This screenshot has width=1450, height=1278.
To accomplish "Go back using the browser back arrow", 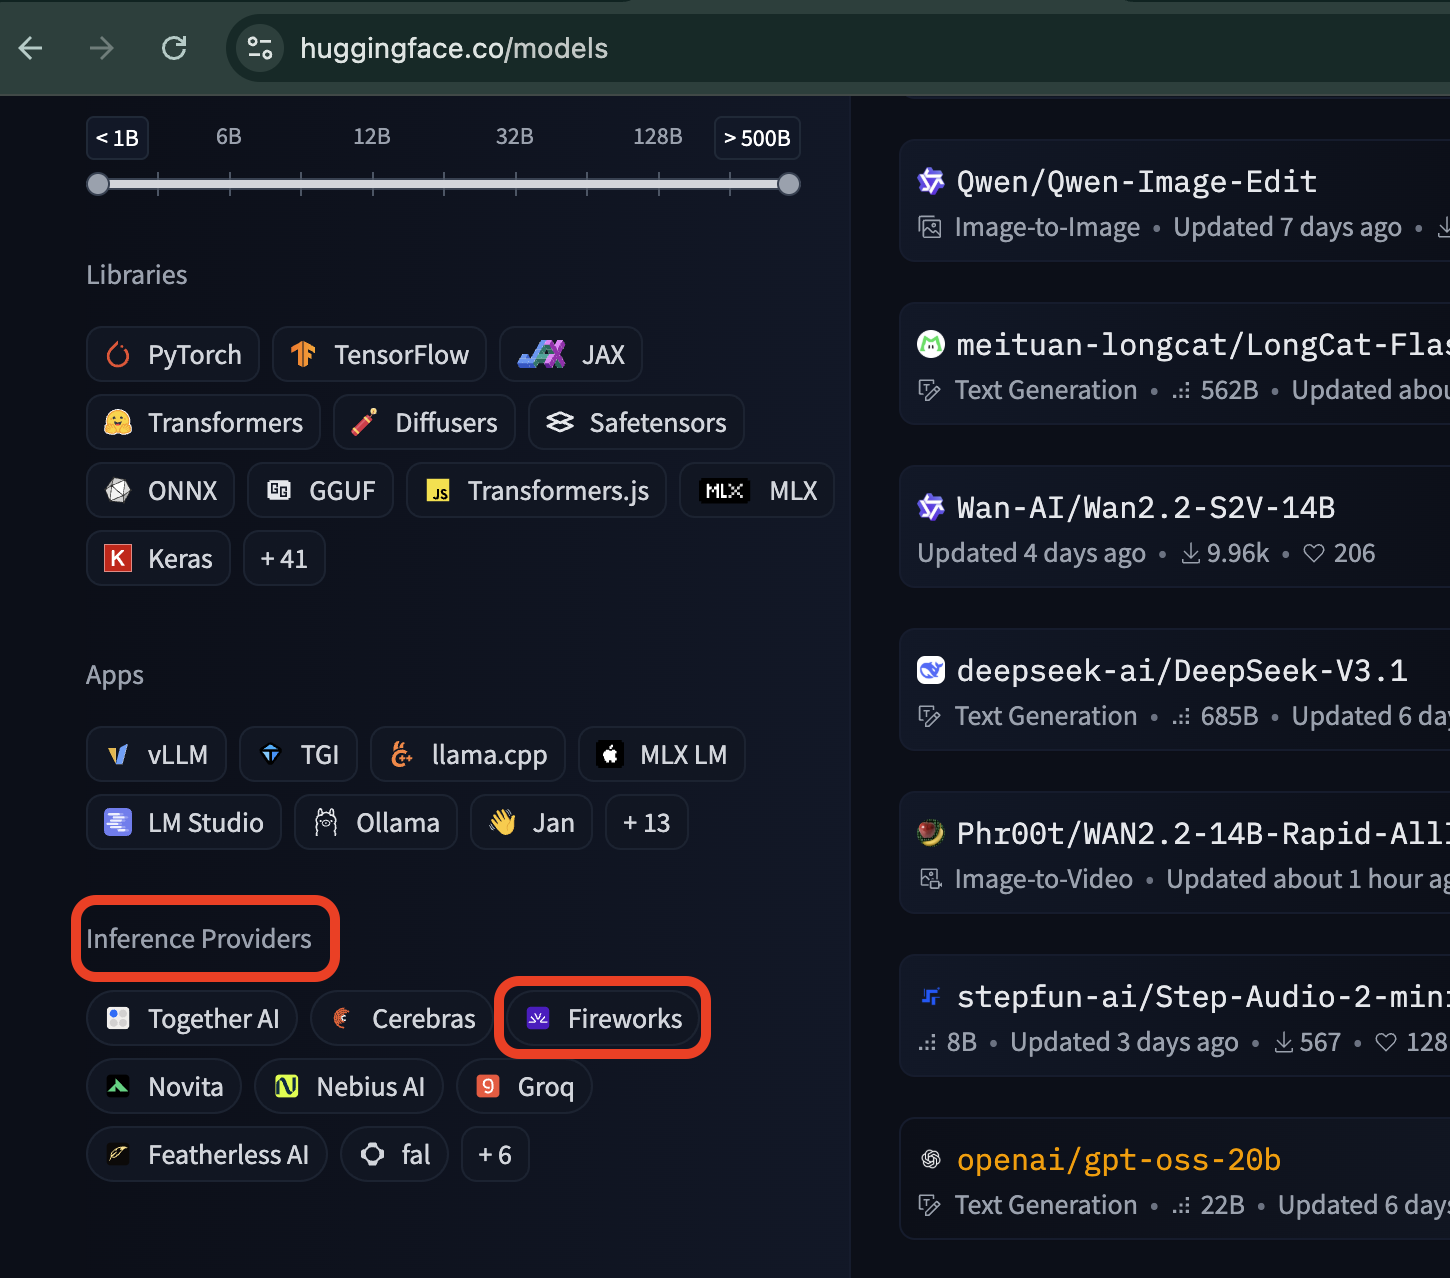I will click(x=31, y=48).
